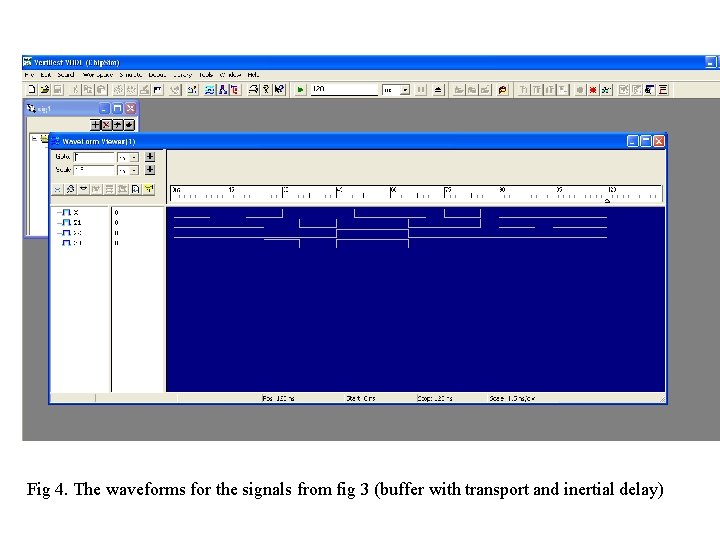Image resolution: width=720 pixels, height=540 pixels.
Task: Click the Paste clipboard toolbar icon
Action: [x=101, y=90]
